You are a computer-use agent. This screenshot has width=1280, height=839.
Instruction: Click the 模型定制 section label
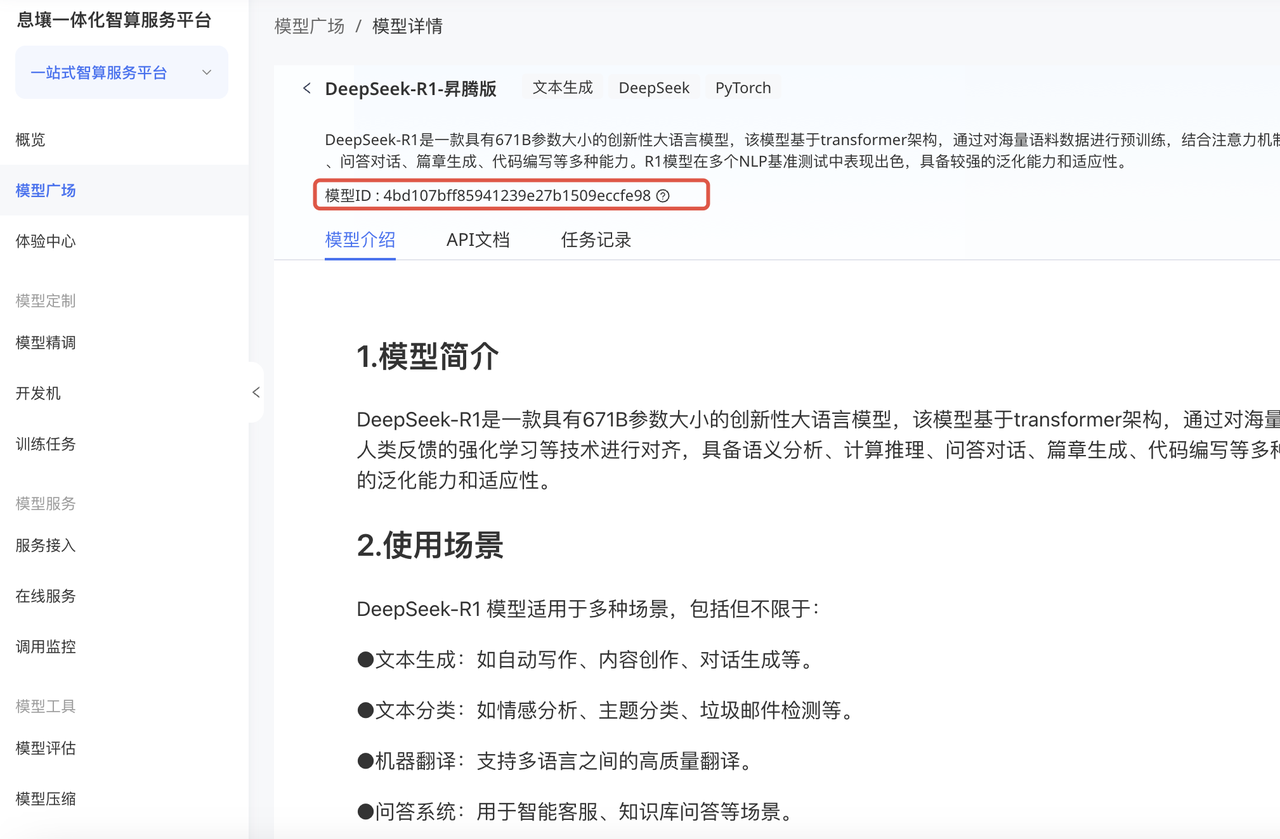46,301
